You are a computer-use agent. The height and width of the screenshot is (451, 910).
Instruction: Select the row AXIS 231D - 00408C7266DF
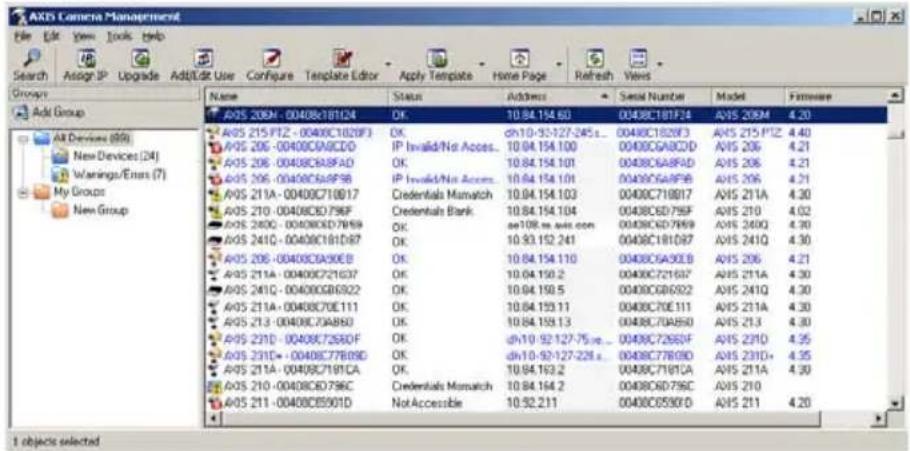point(547,338)
